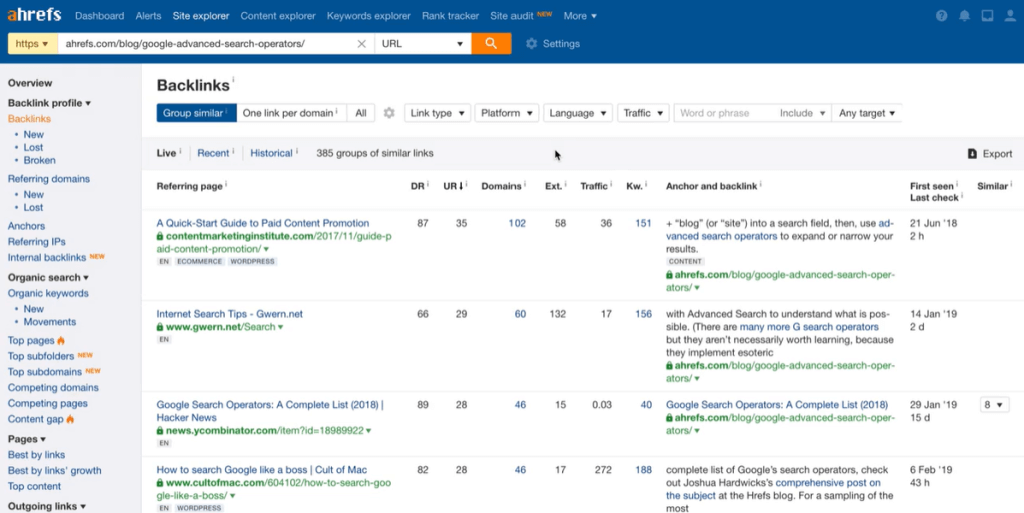Open Anchors report in sidebar
The image size is (1024, 513).
click(26, 226)
